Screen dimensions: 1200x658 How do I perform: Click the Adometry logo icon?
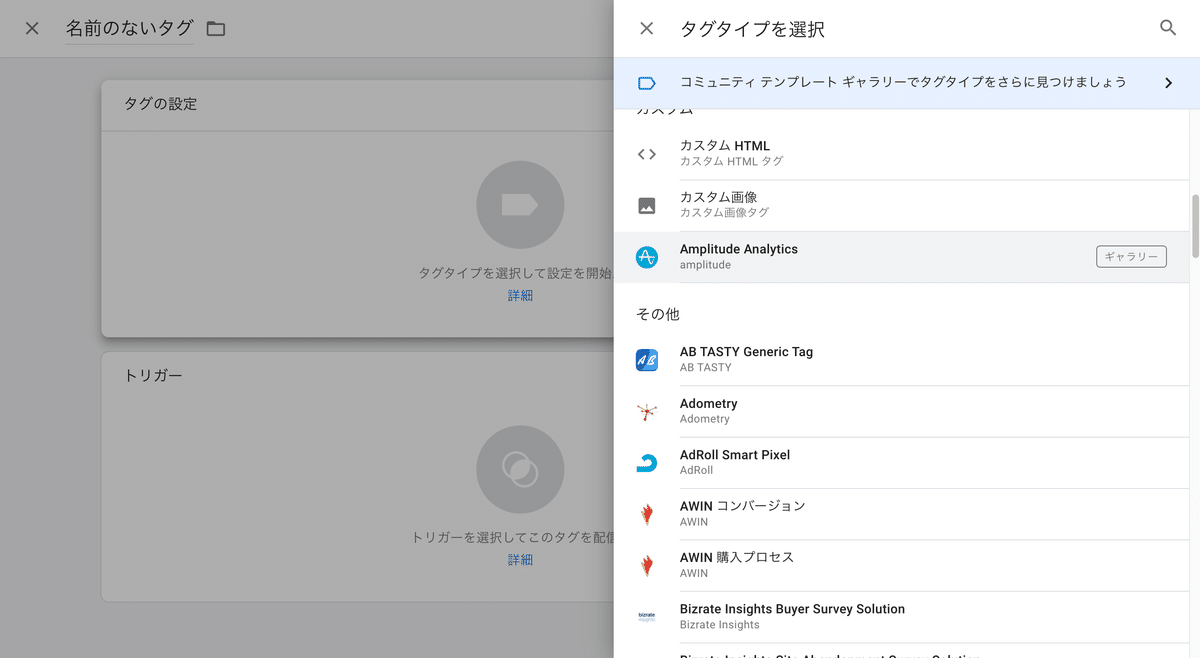pyautogui.click(x=647, y=411)
